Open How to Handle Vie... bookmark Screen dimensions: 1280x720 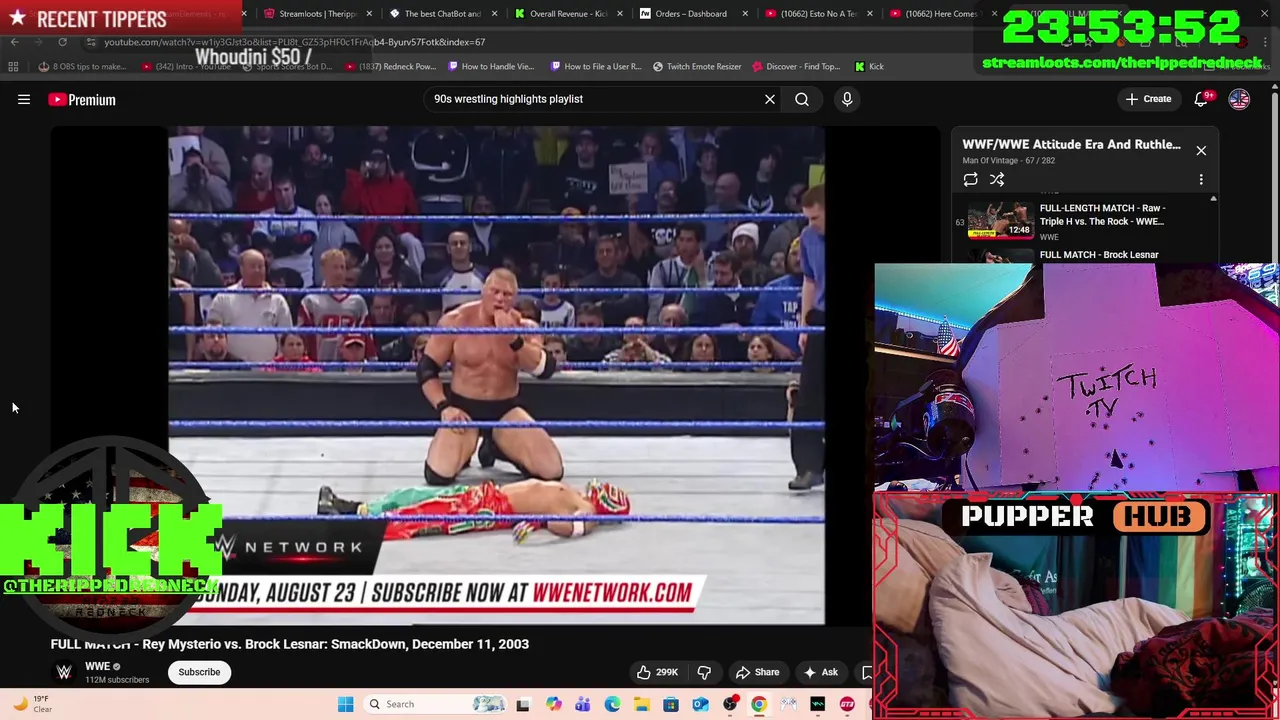point(491,67)
